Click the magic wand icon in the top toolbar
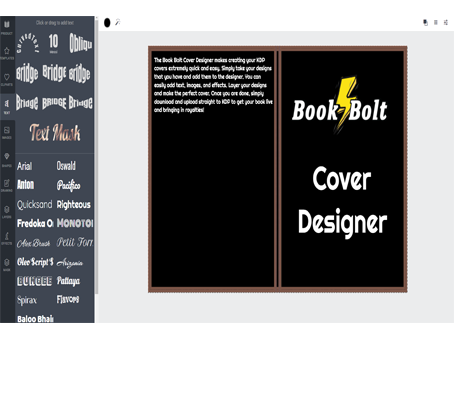 coord(118,22)
